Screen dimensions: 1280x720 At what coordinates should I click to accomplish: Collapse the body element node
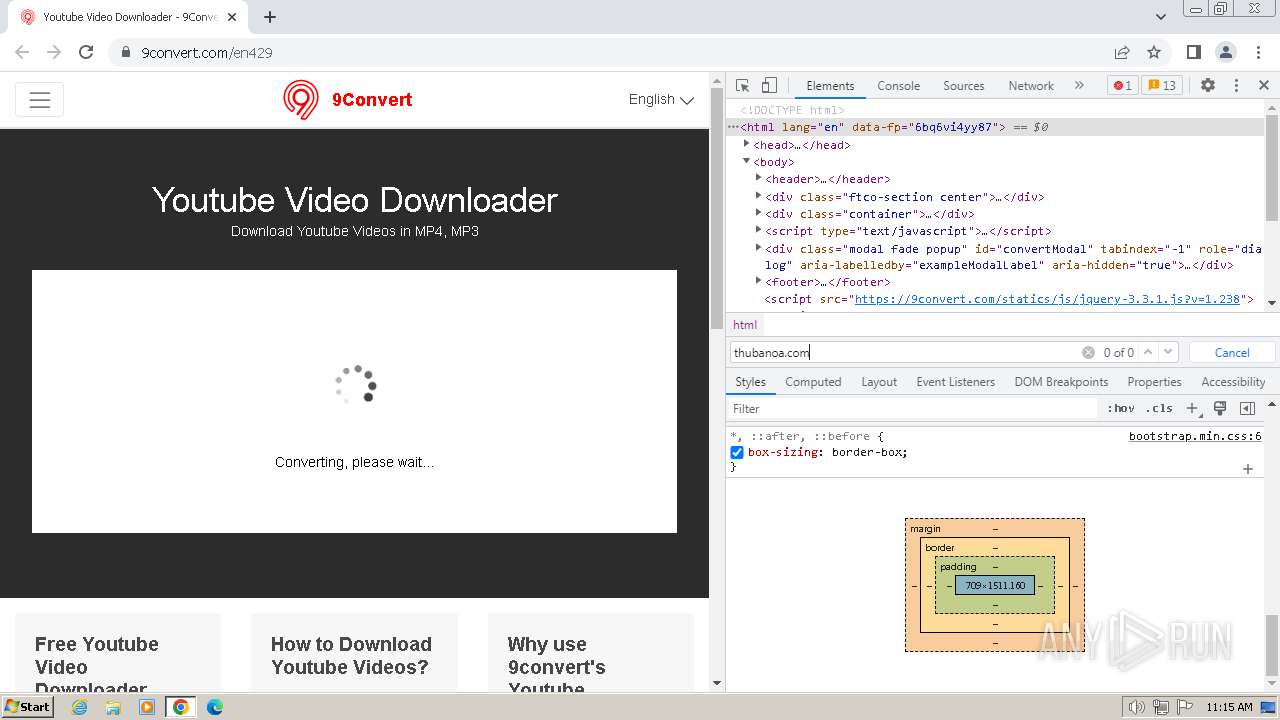(746, 161)
